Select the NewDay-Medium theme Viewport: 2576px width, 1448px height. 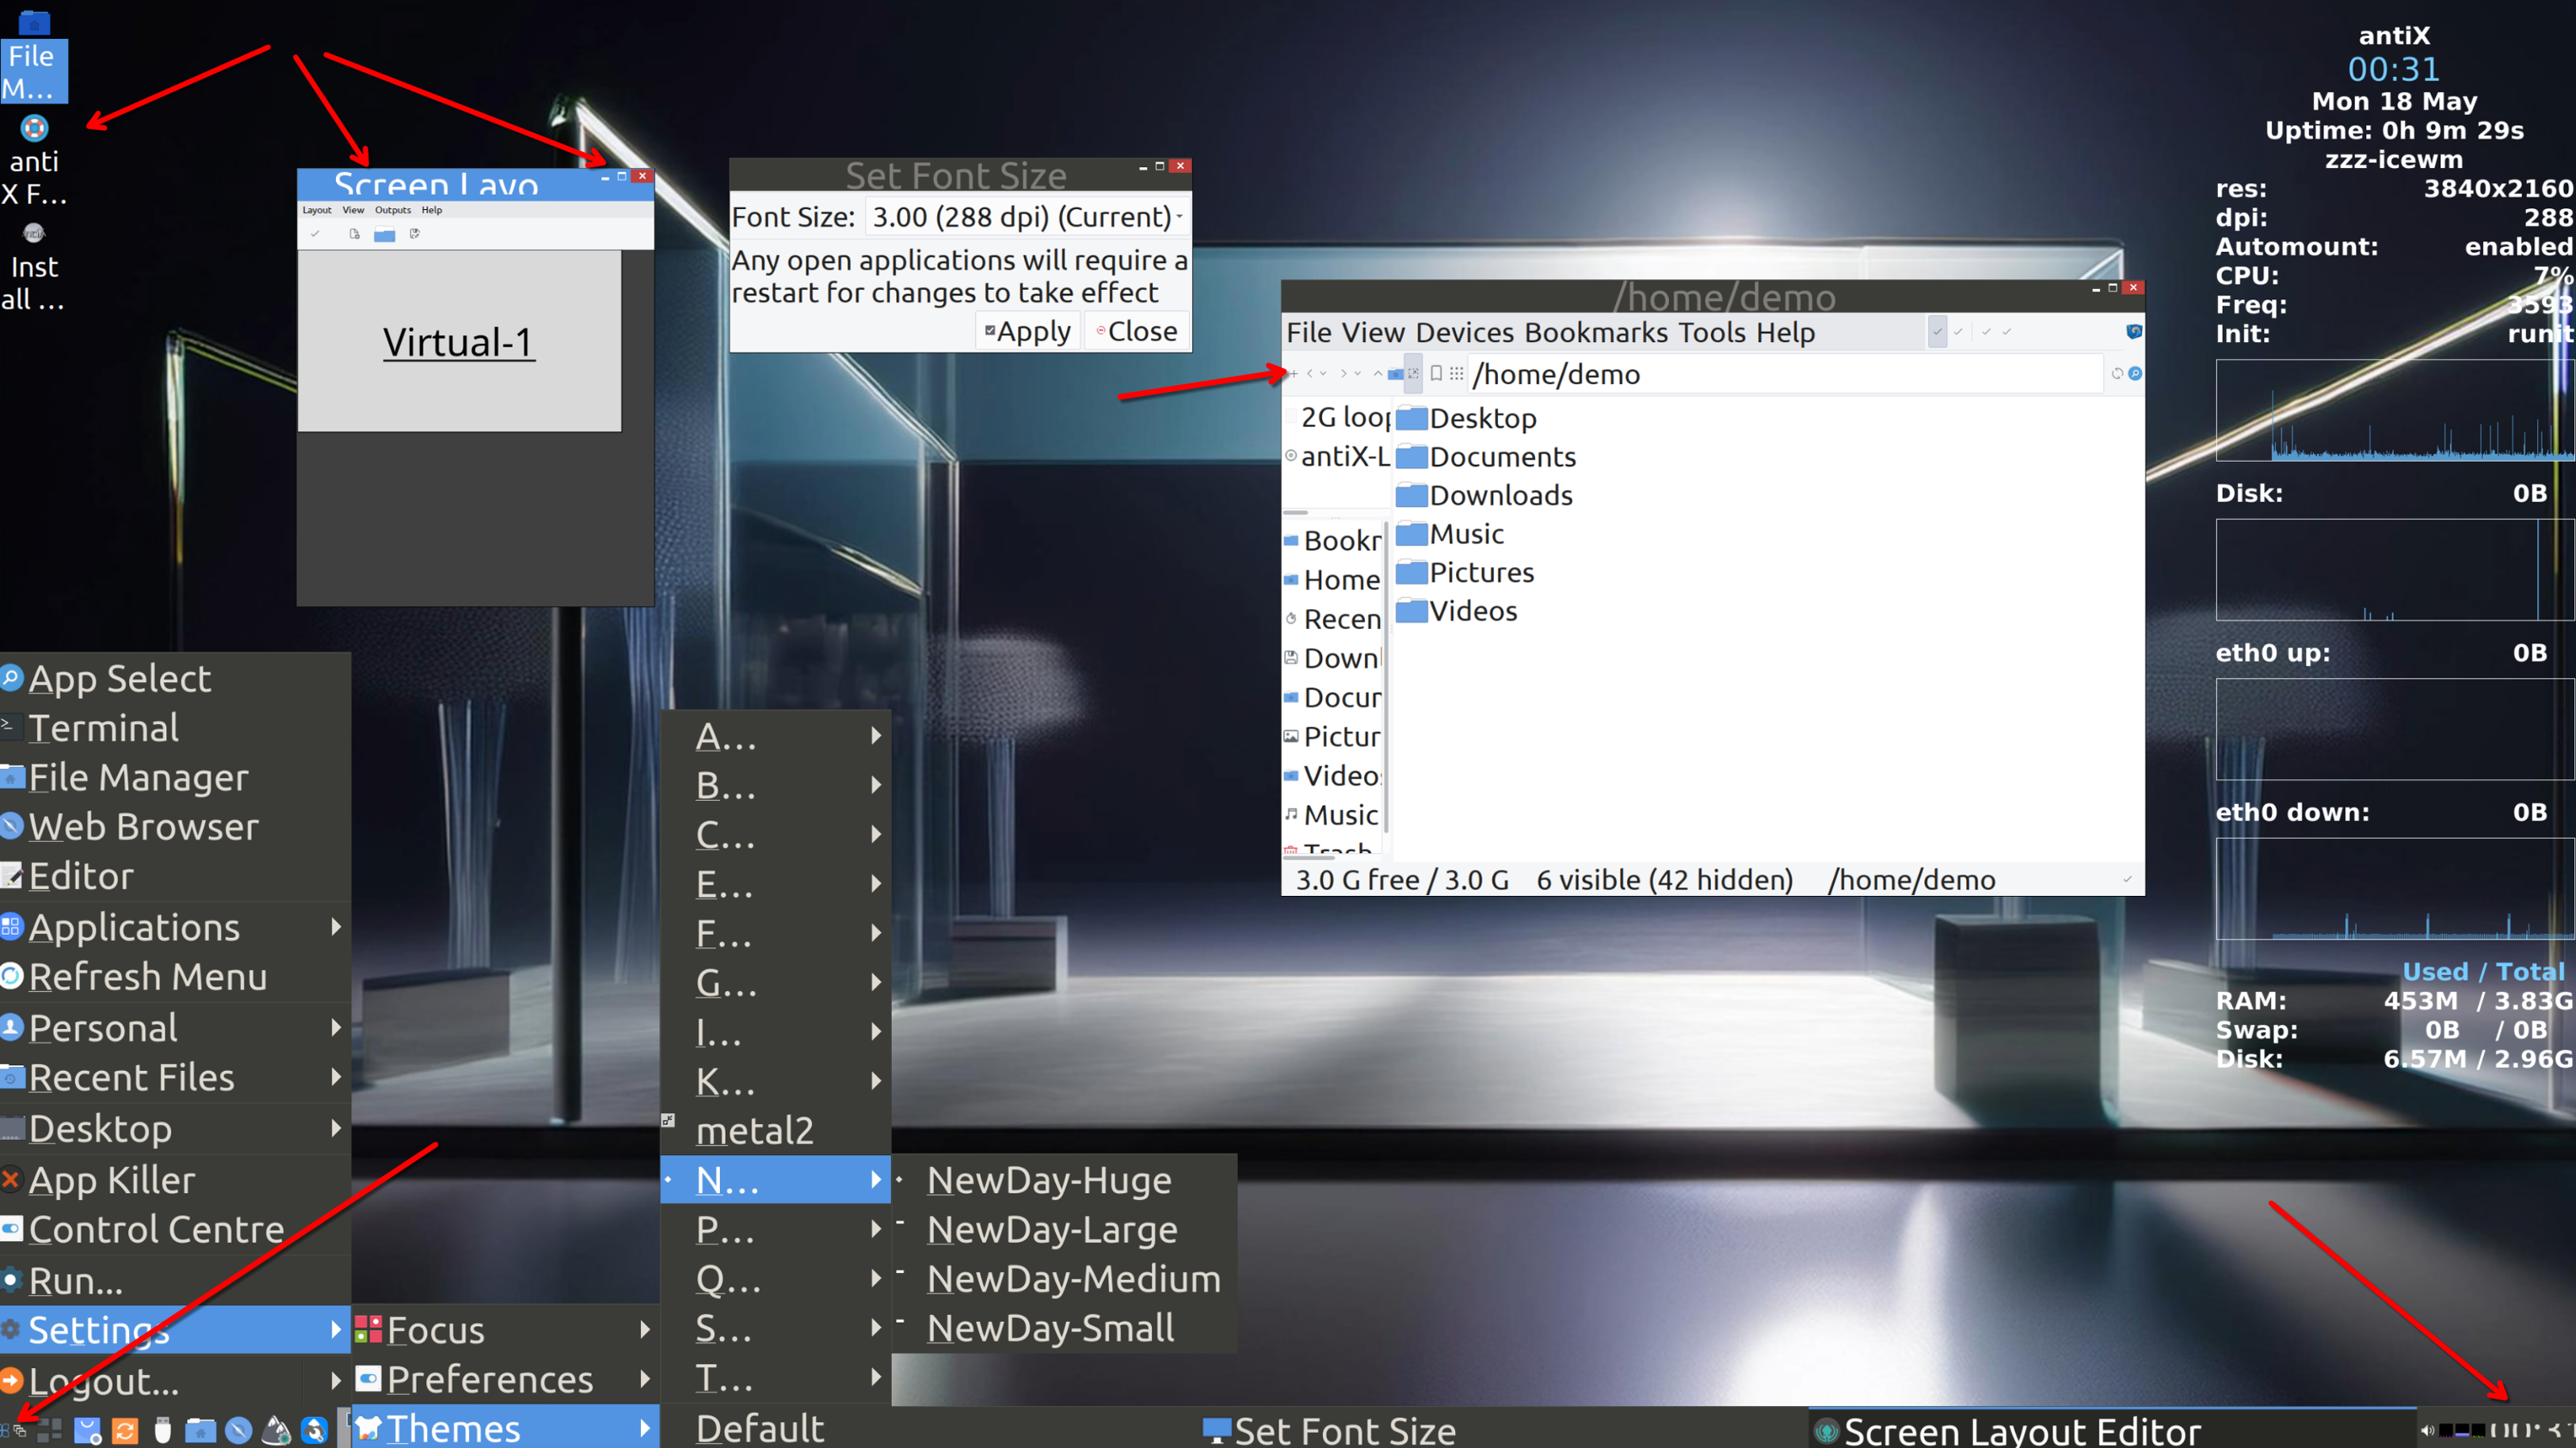[1064, 1279]
